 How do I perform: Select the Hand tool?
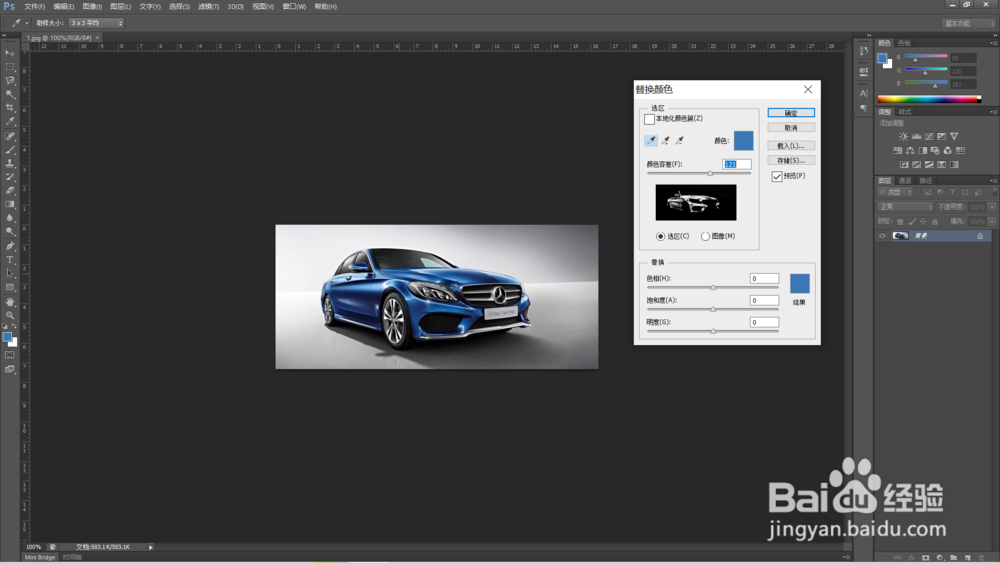[x=10, y=302]
